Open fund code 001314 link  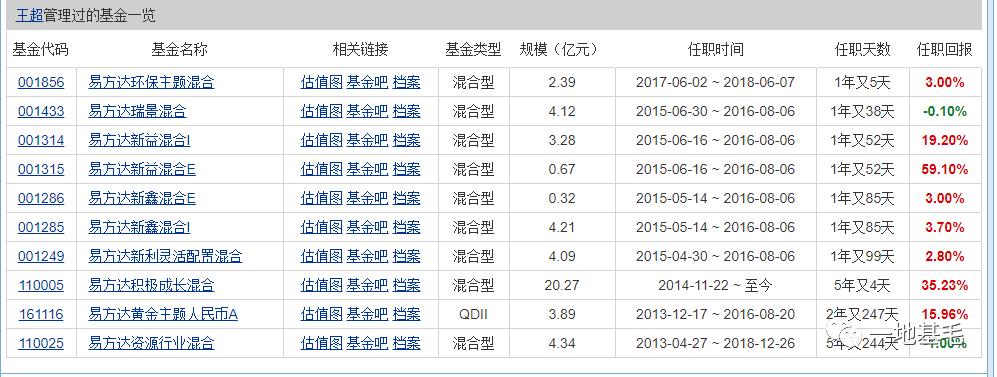tap(41, 141)
